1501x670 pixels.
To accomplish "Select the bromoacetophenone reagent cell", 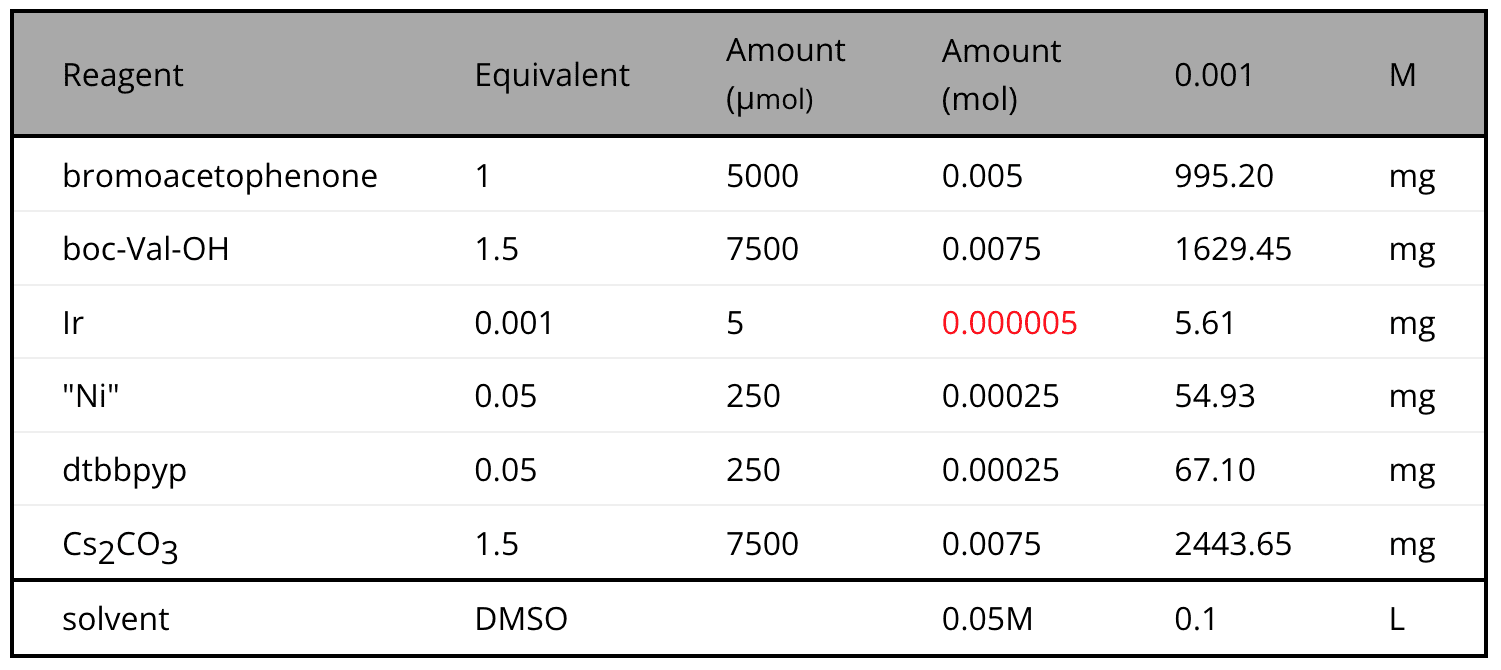I will pos(220,177).
